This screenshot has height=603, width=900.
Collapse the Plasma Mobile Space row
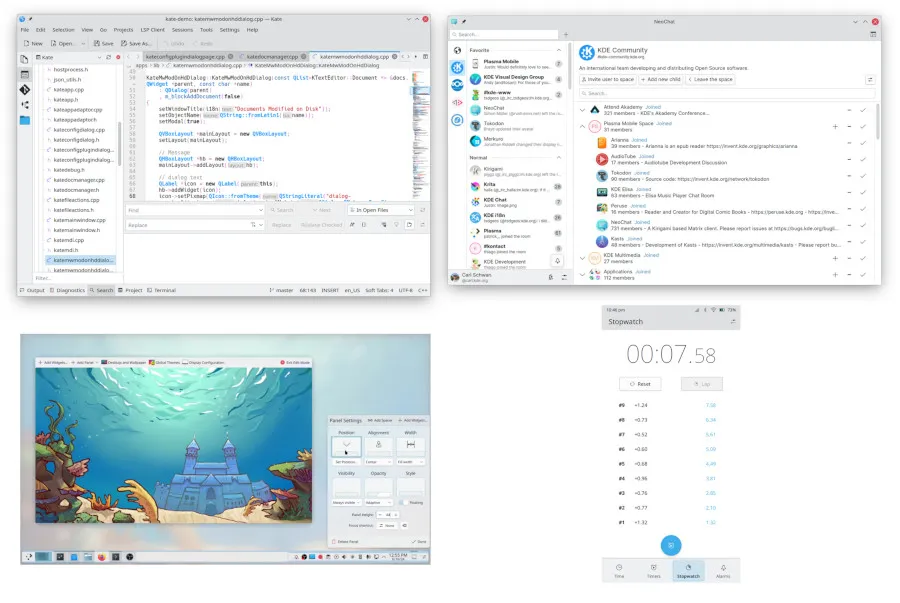[582, 127]
